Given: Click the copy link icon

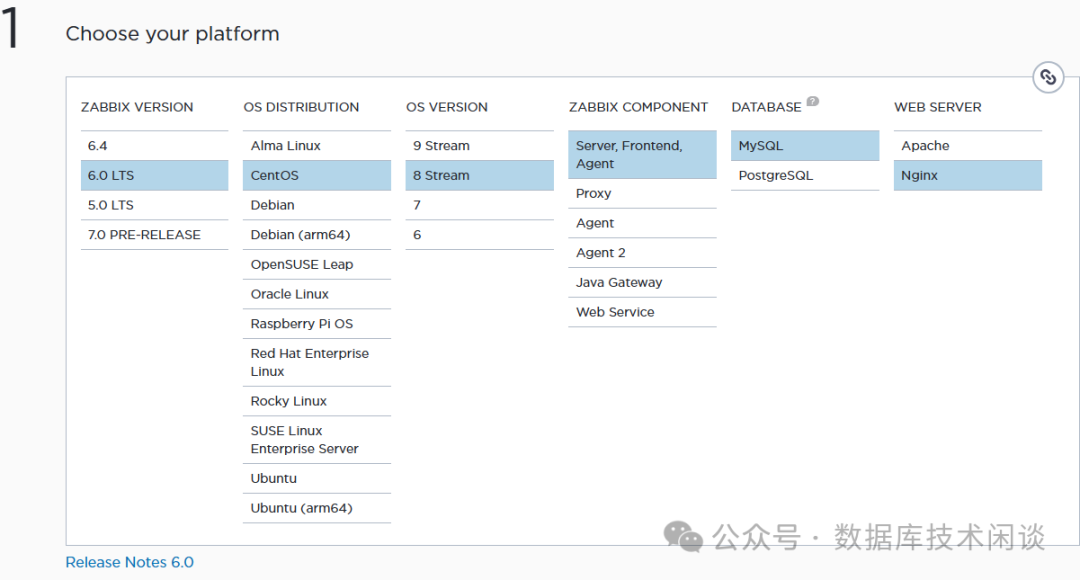Looking at the screenshot, I should (1047, 77).
